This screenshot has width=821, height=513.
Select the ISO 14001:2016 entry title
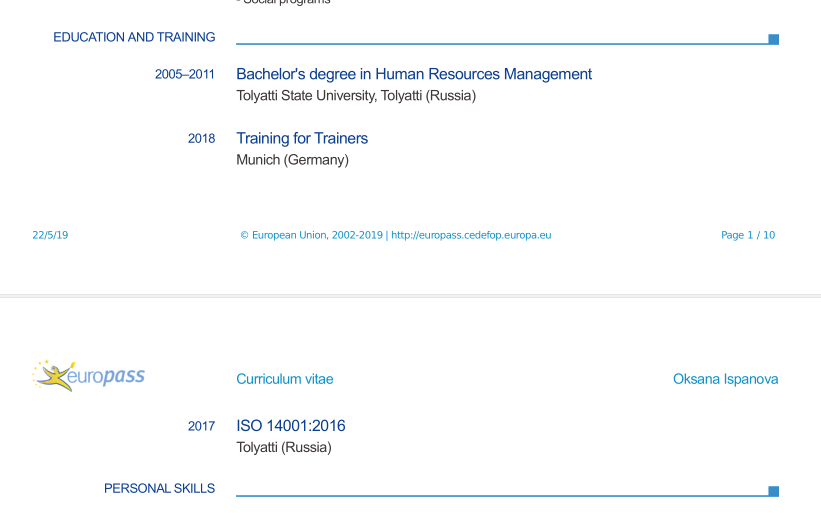(290, 426)
